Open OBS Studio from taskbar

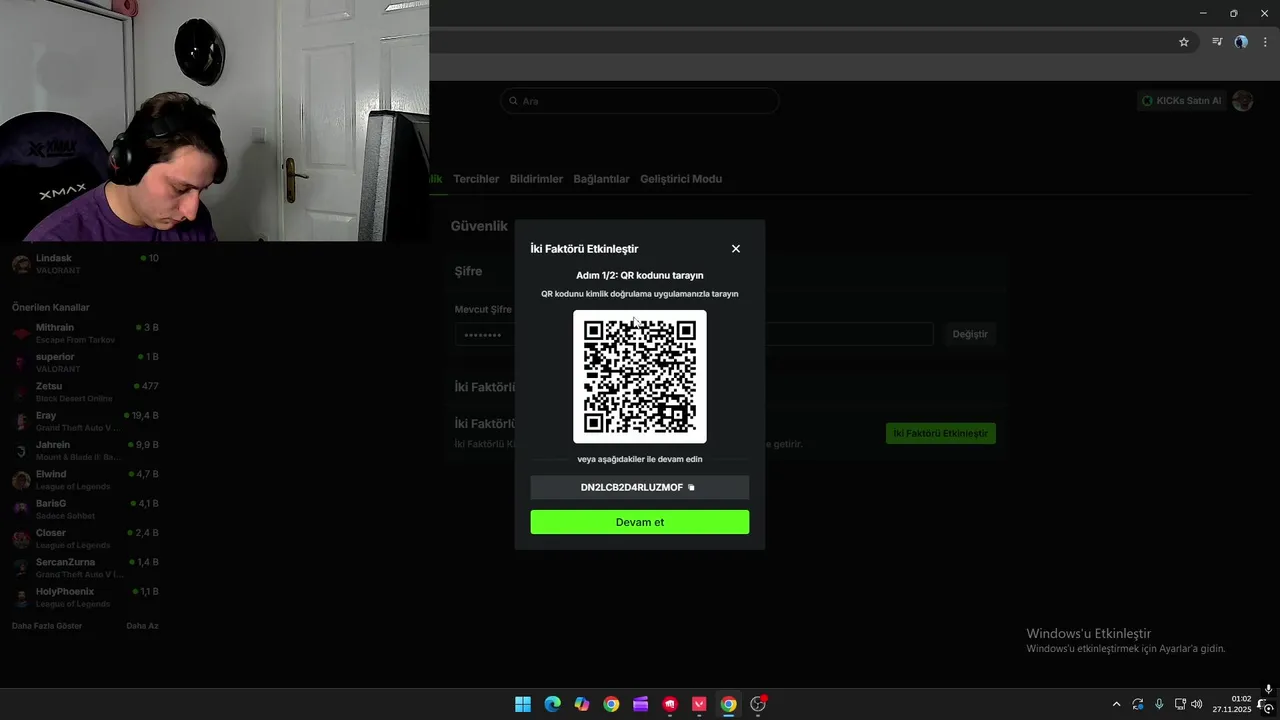pyautogui.click(x=758, y=704)
